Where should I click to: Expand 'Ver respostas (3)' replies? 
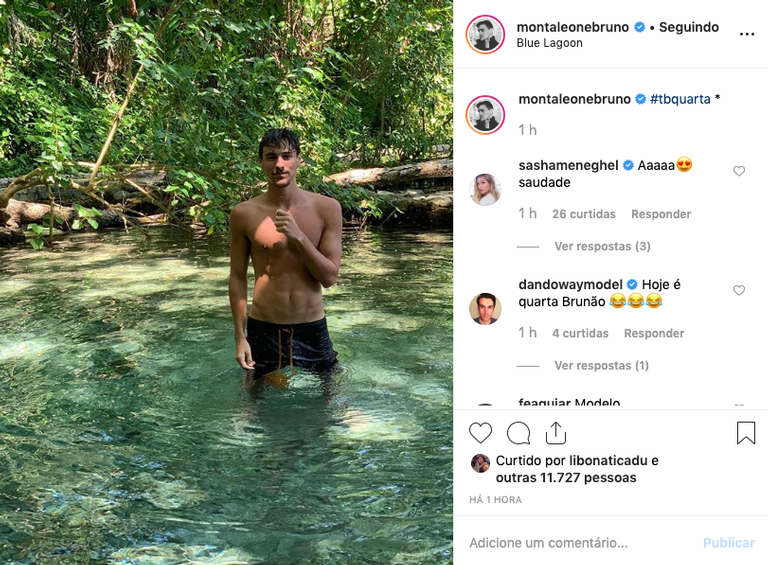[602, 246]
